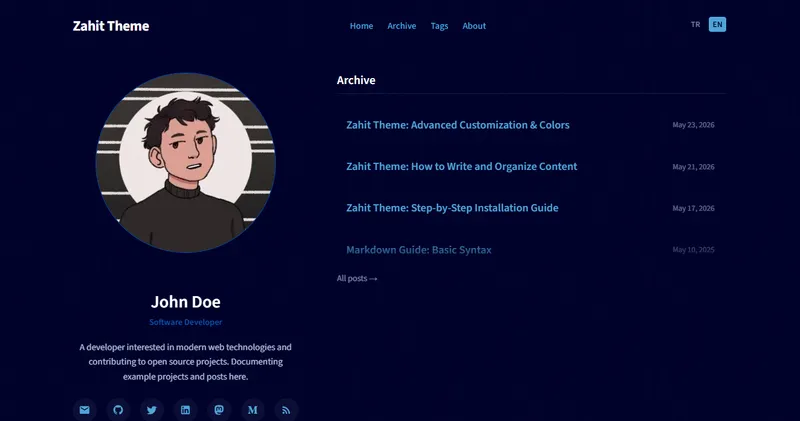Open Markdown Guide: Basic Syntax post
Screen dimensions: 800x421
[x=419, y=250]
